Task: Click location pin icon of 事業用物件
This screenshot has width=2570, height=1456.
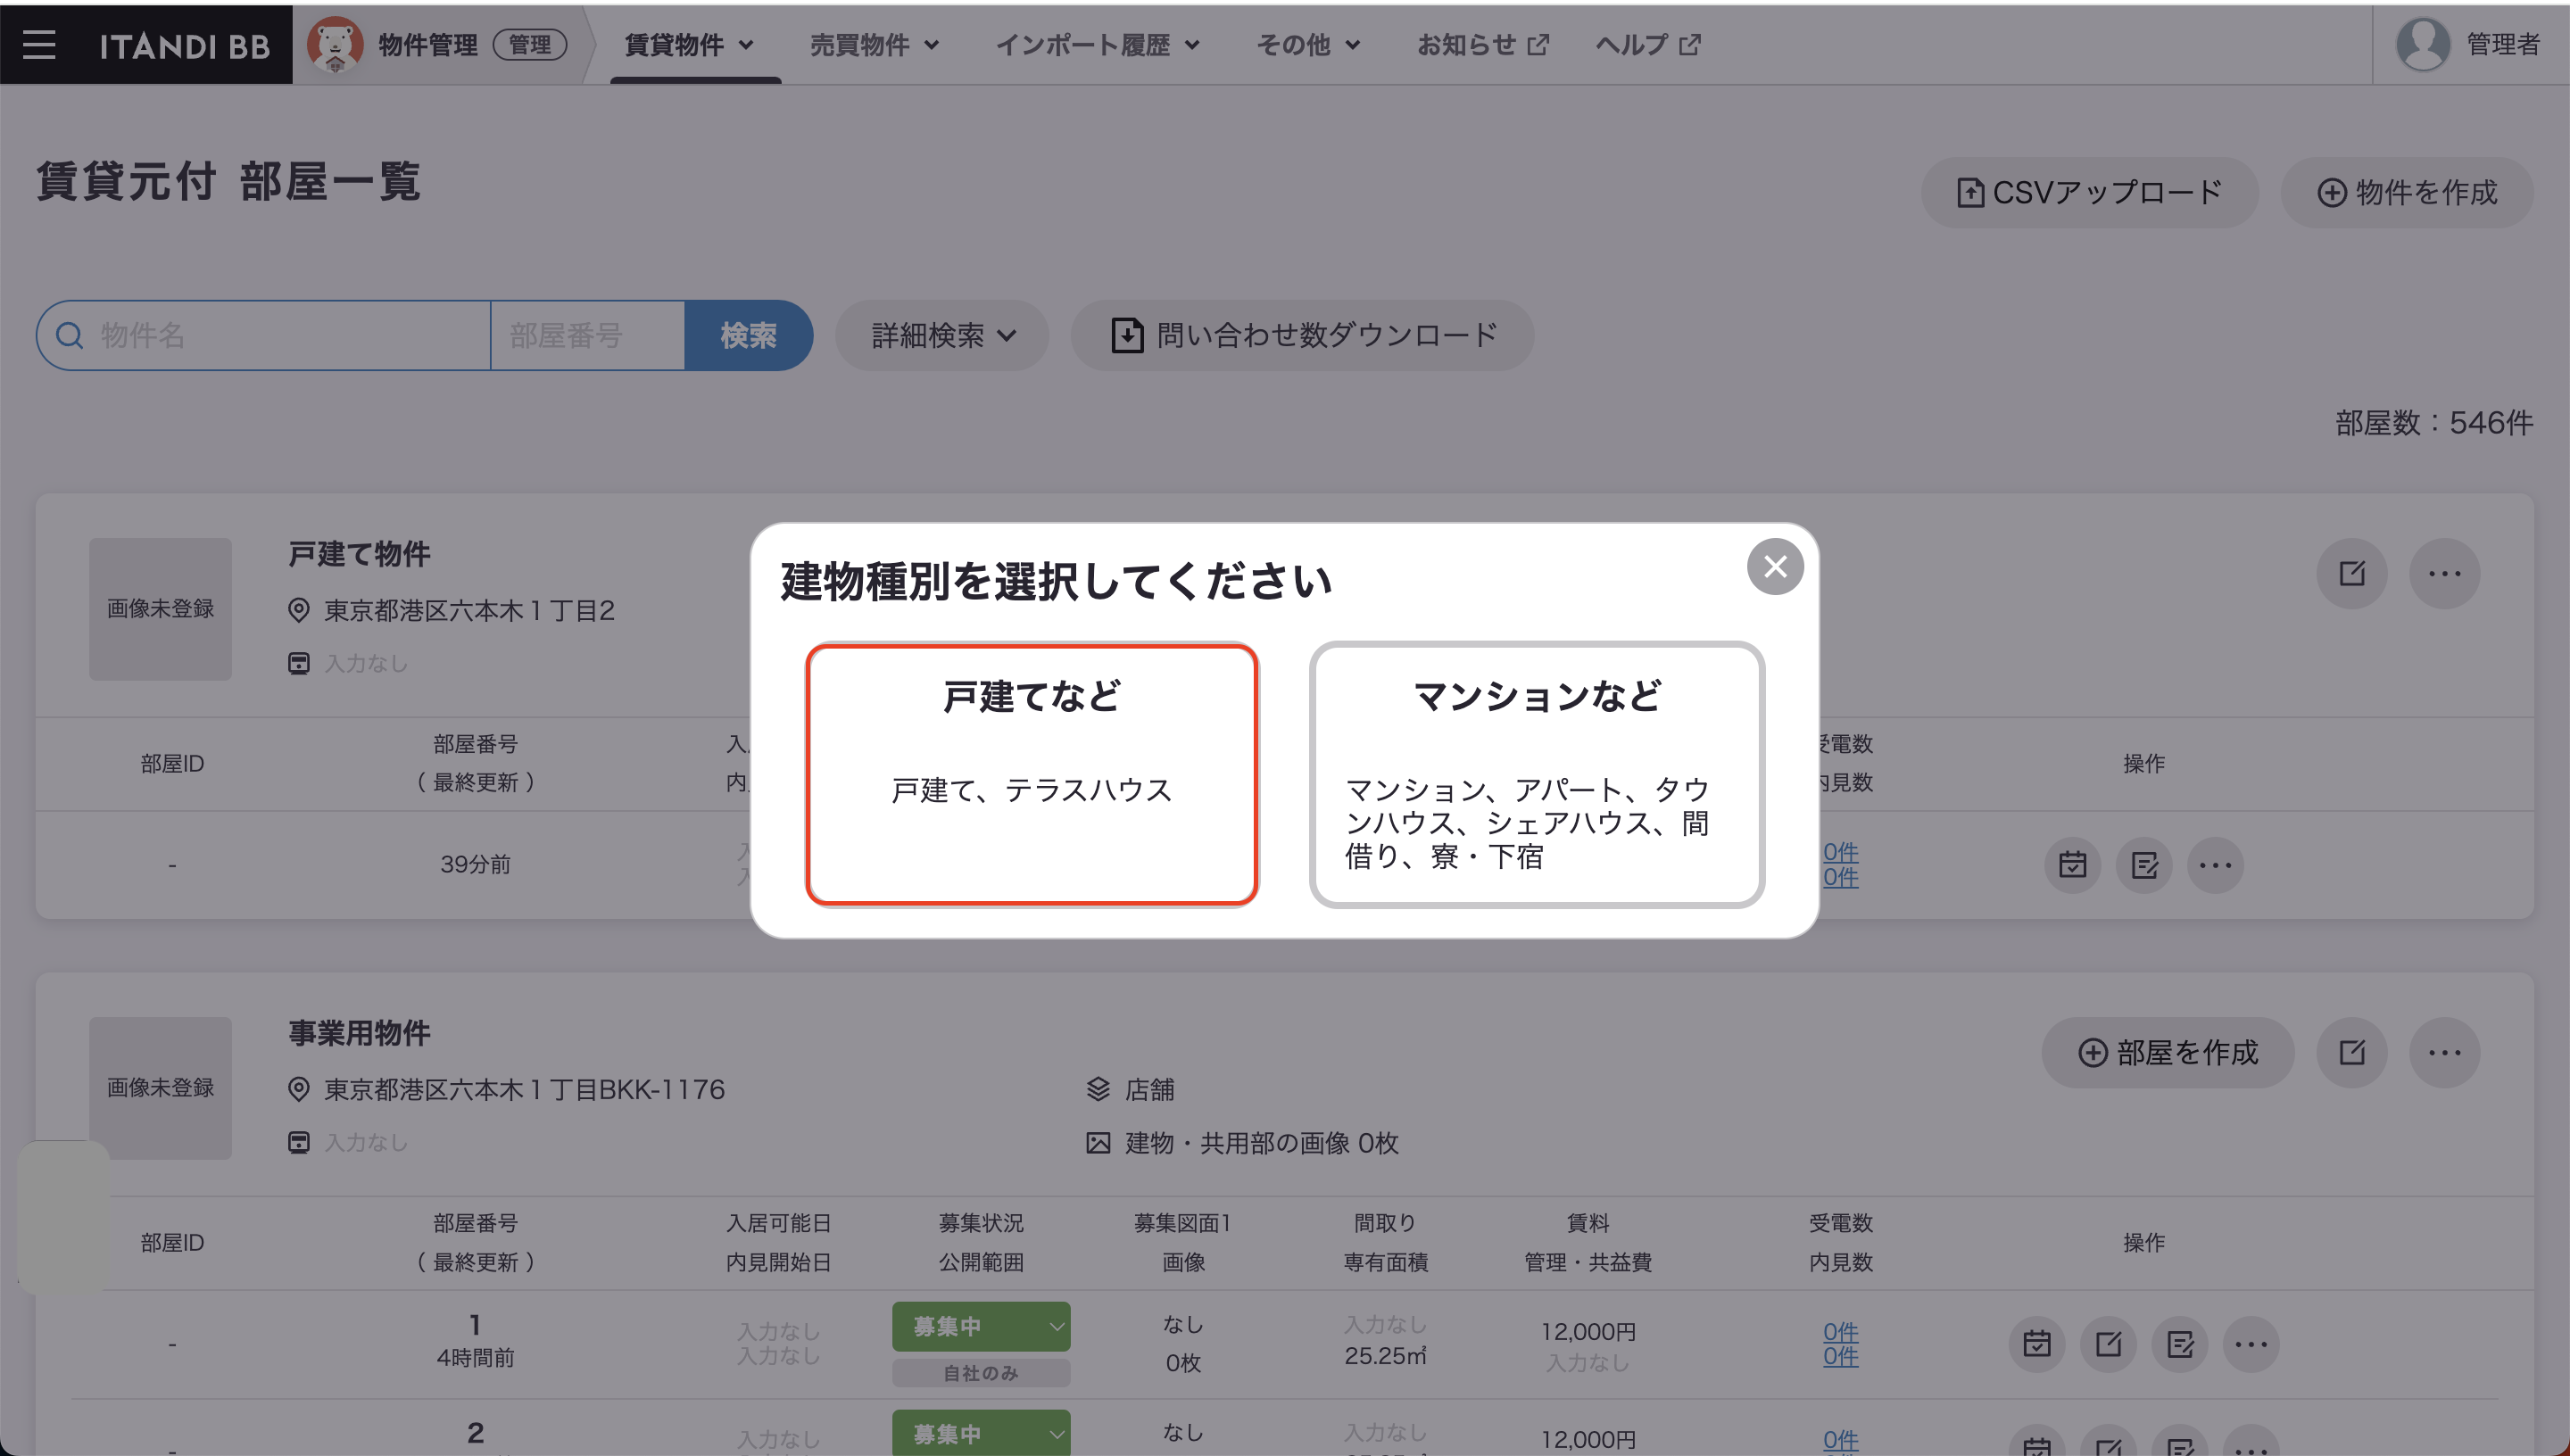Action: point(298,1090)
